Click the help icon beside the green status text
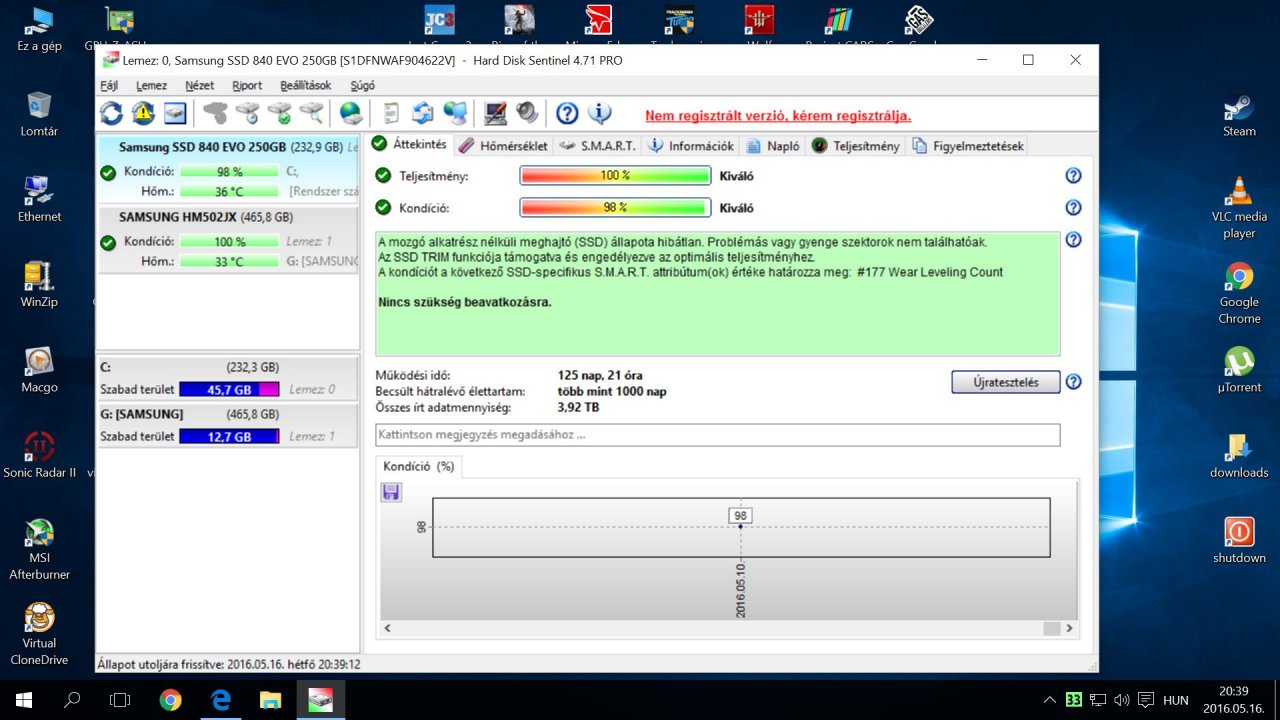 1073,240
